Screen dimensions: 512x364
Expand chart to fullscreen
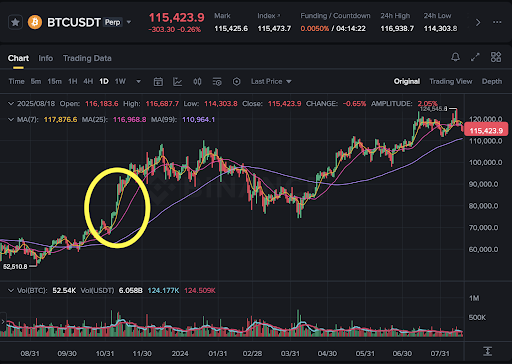click(x=475, y=57)
